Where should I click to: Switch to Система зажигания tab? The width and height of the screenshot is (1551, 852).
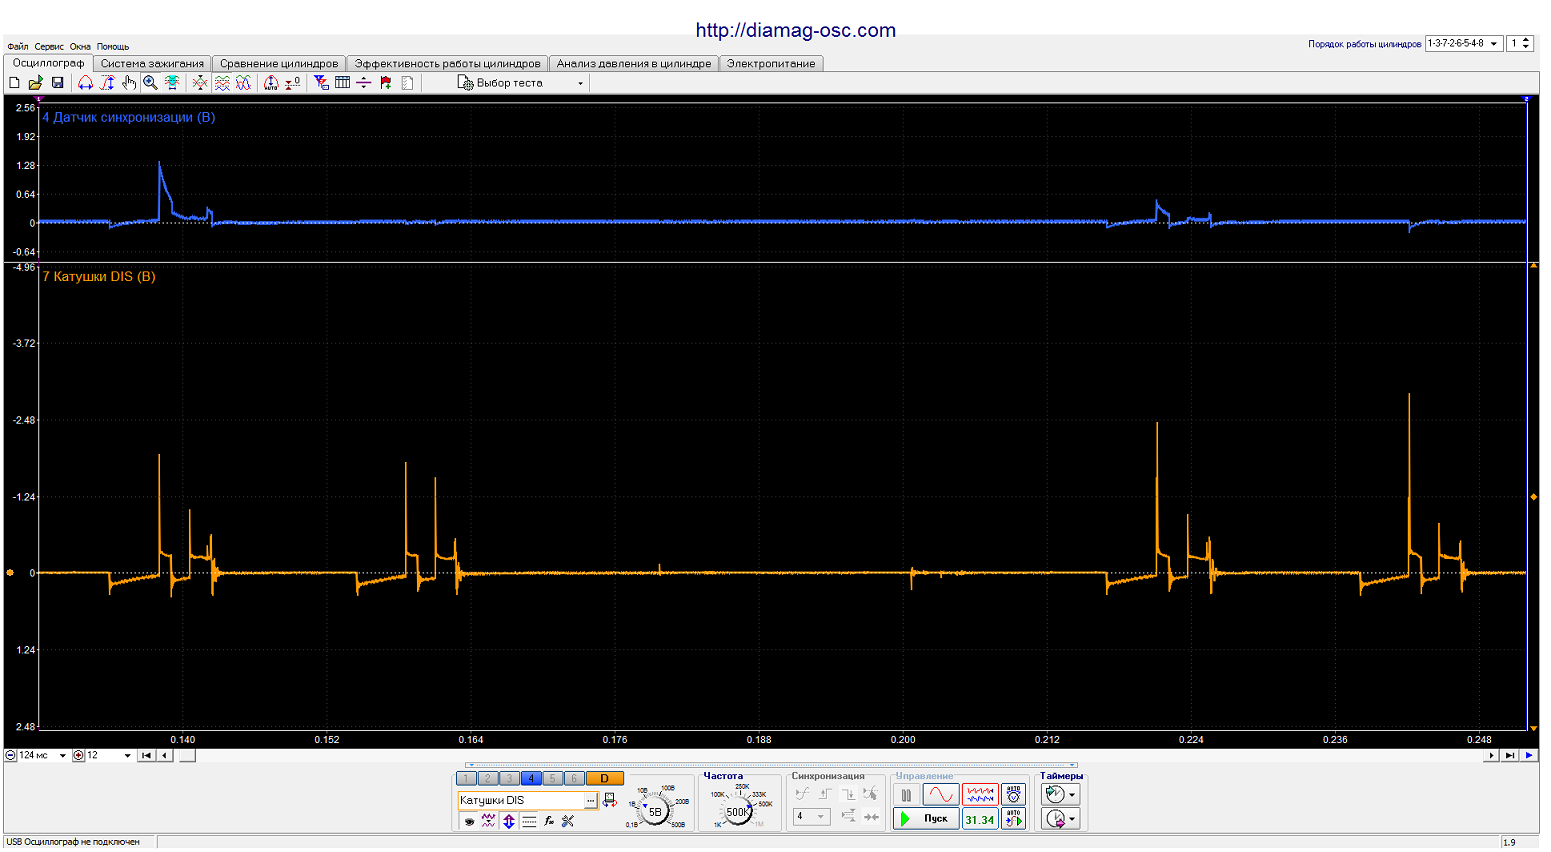click(152, 63)
